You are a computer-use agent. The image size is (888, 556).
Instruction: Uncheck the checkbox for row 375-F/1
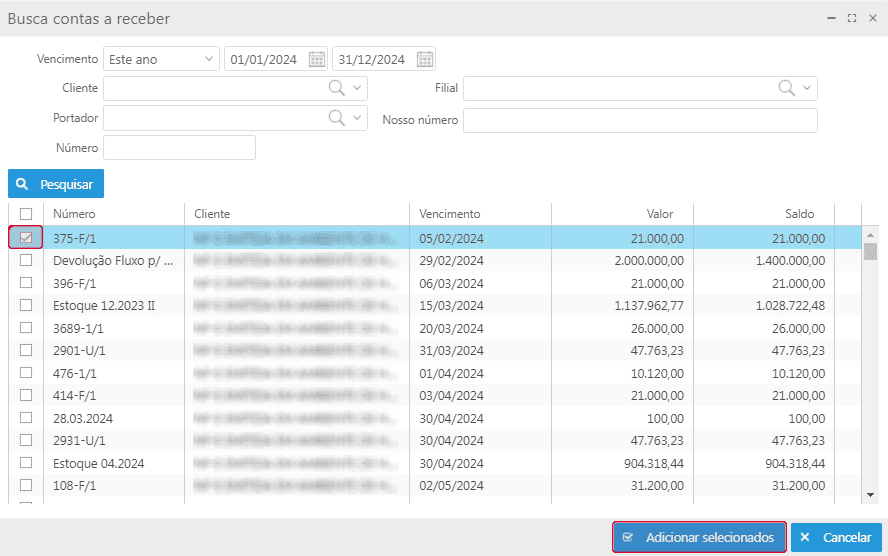click(x=26, y=238)
